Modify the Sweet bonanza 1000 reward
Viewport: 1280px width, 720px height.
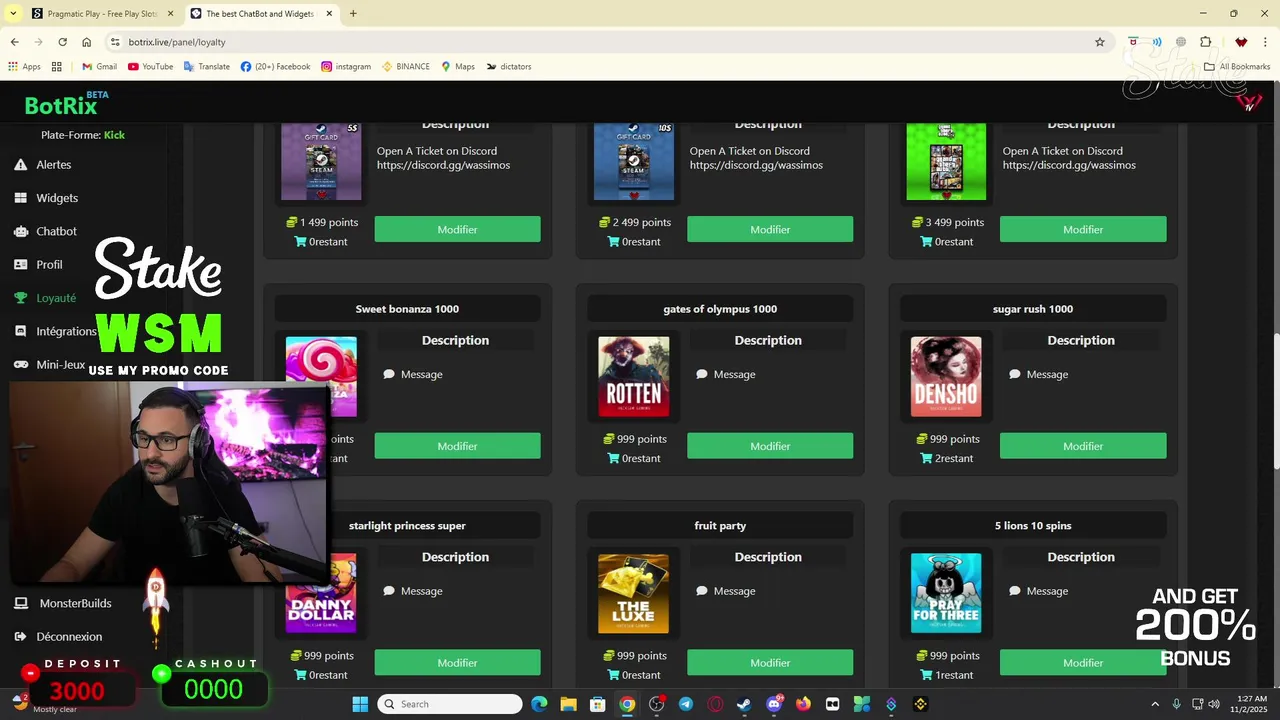coord(457,446)
